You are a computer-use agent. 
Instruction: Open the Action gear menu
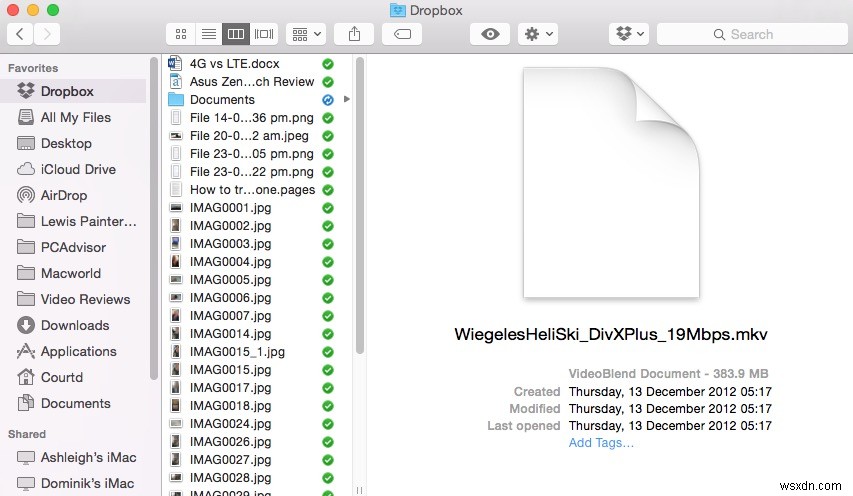(x=538, y=34)
